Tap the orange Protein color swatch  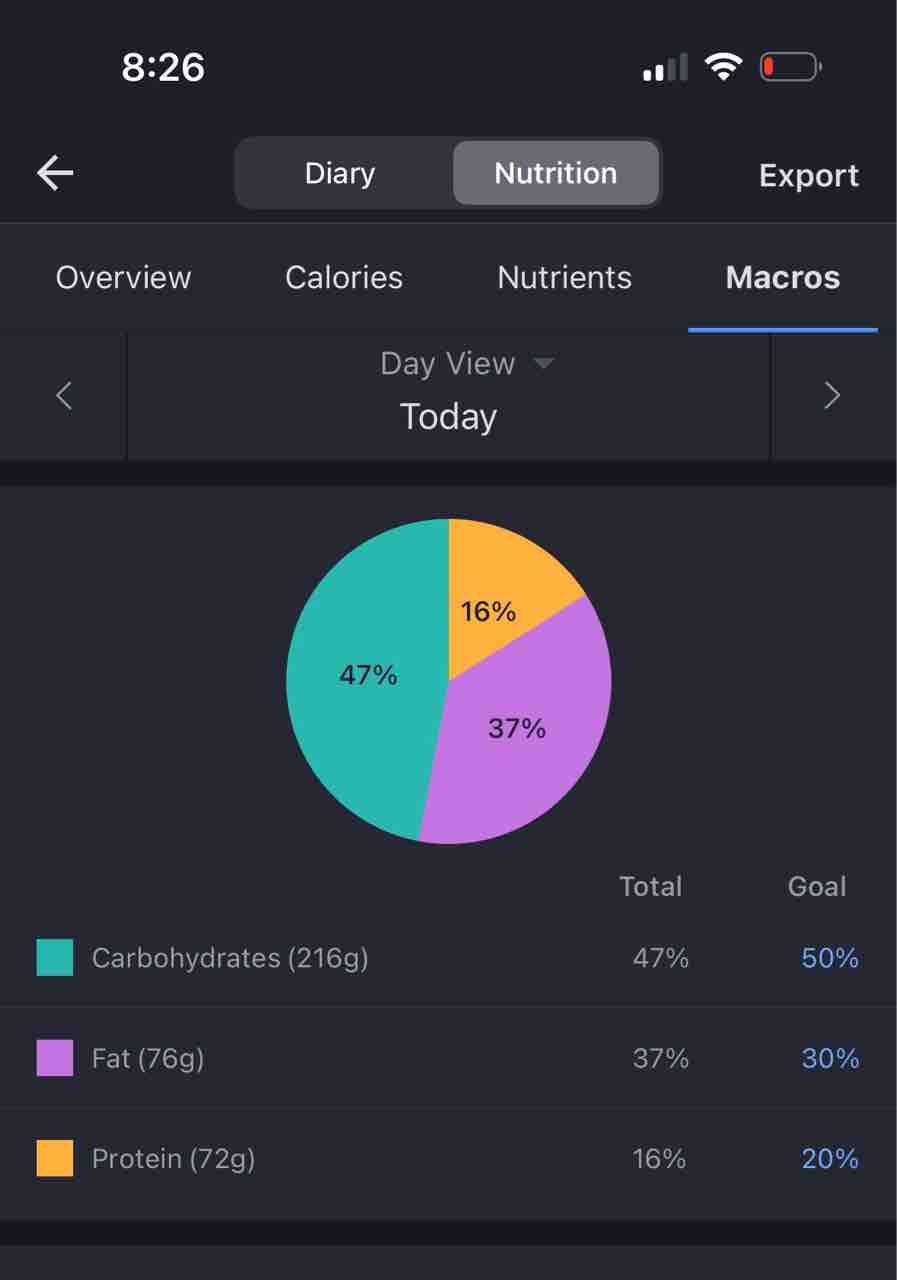coord(55,1158)
